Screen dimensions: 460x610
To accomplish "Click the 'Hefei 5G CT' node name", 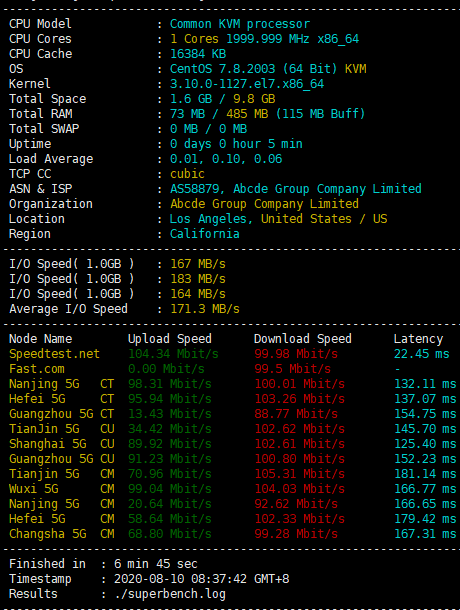I will pos(61,399).
